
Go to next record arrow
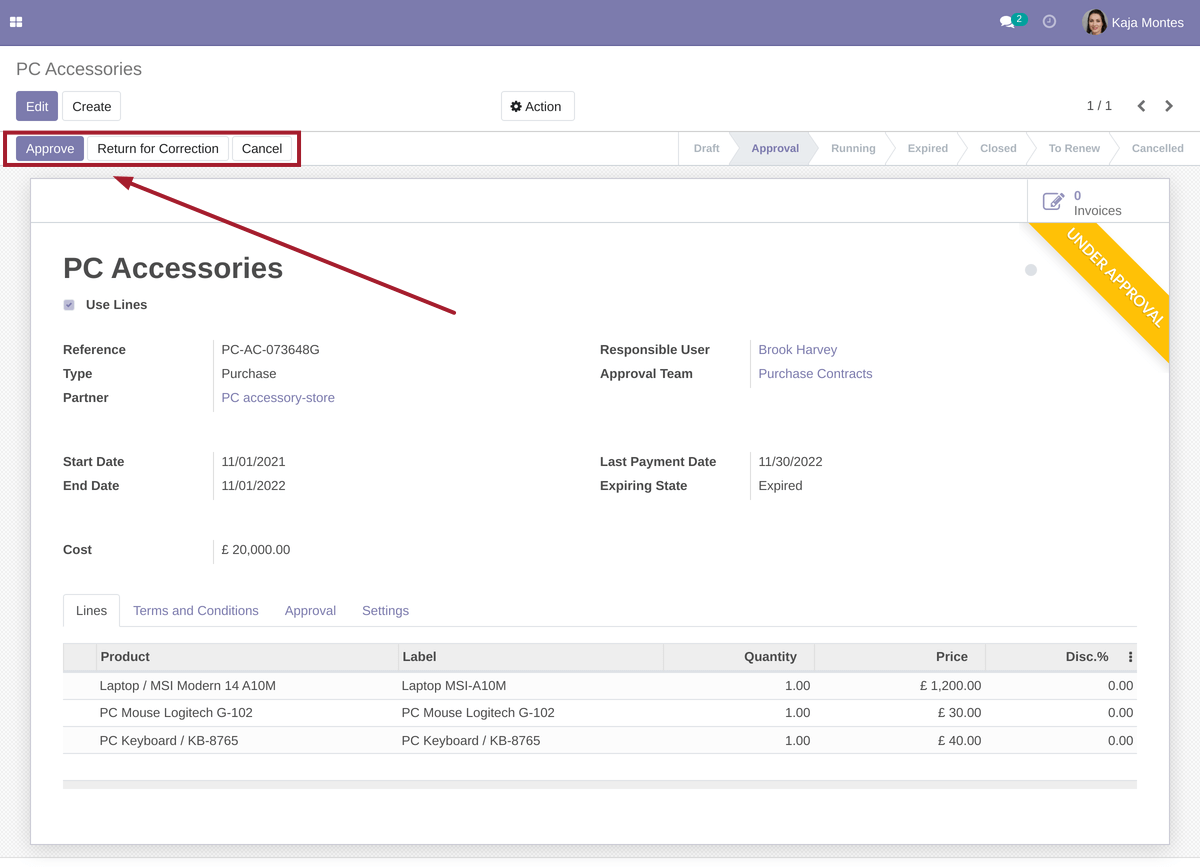tap(1169, 106)
